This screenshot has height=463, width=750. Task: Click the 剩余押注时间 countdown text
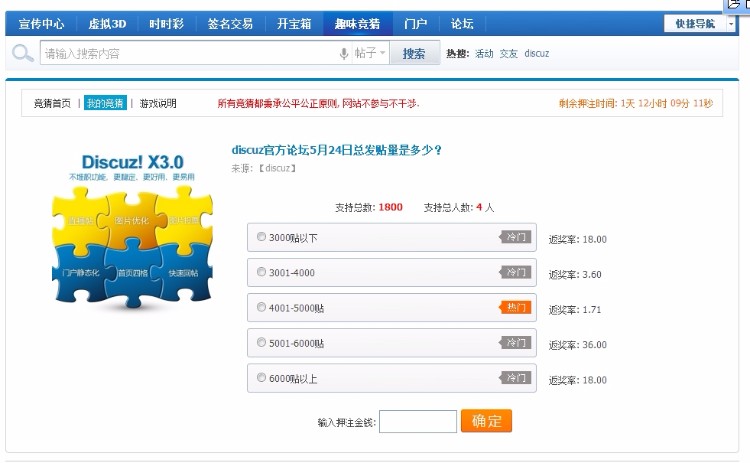(x=636, y=103)
